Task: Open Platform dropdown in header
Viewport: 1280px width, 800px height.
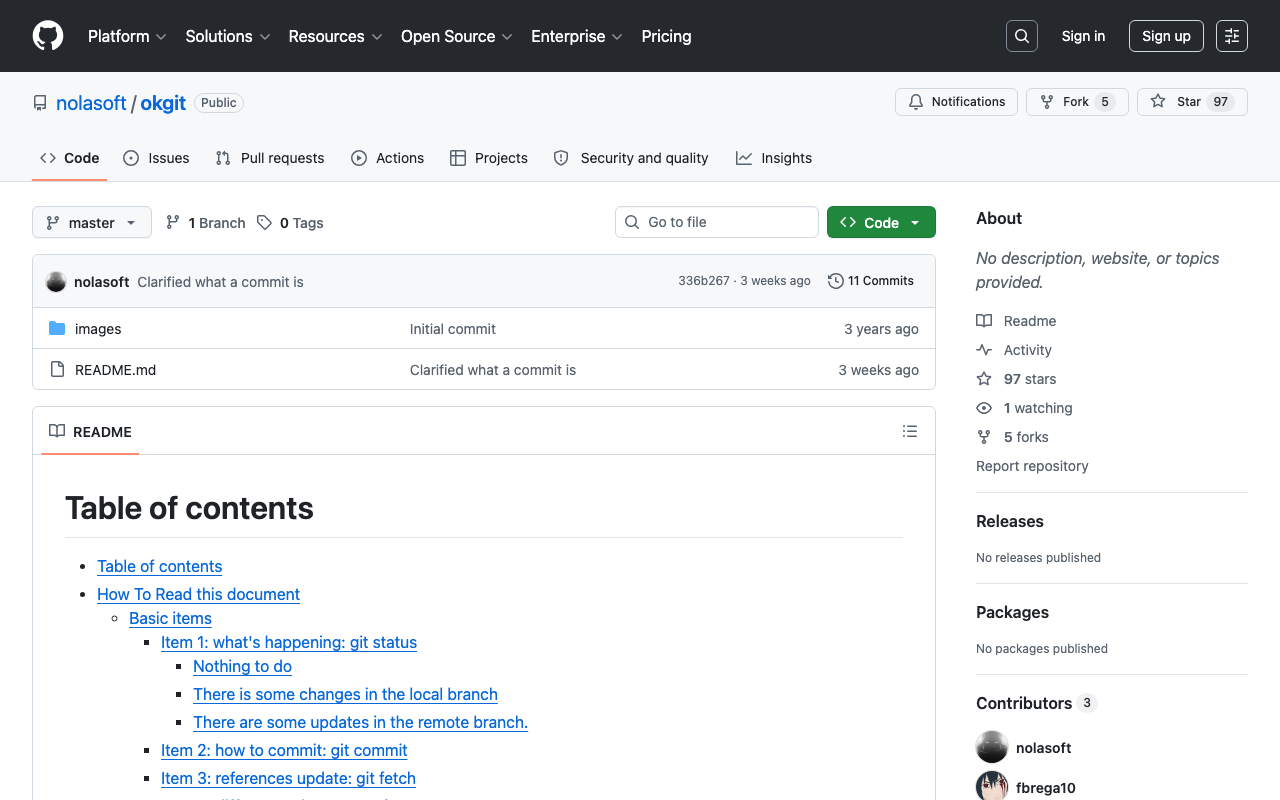Action: pos(127,36)
